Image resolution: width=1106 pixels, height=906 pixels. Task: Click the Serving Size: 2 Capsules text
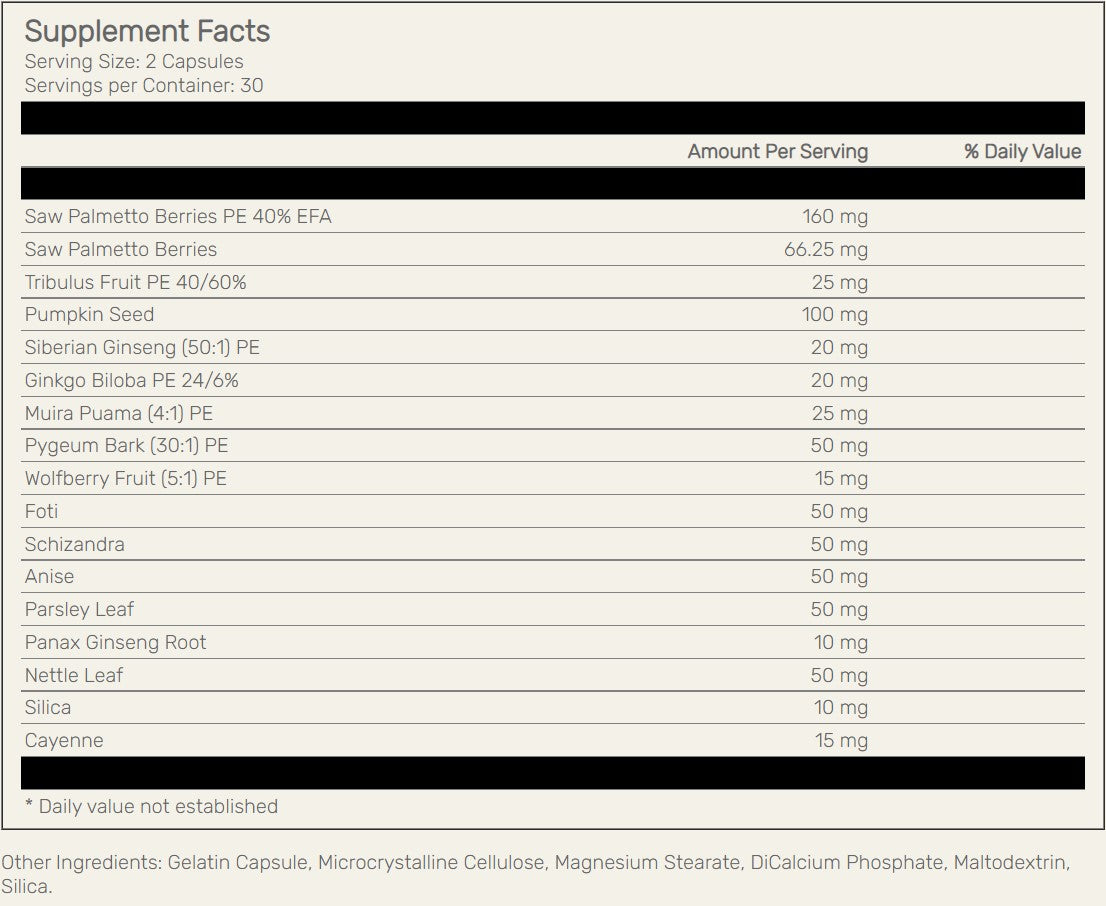[x=134, y=61]
